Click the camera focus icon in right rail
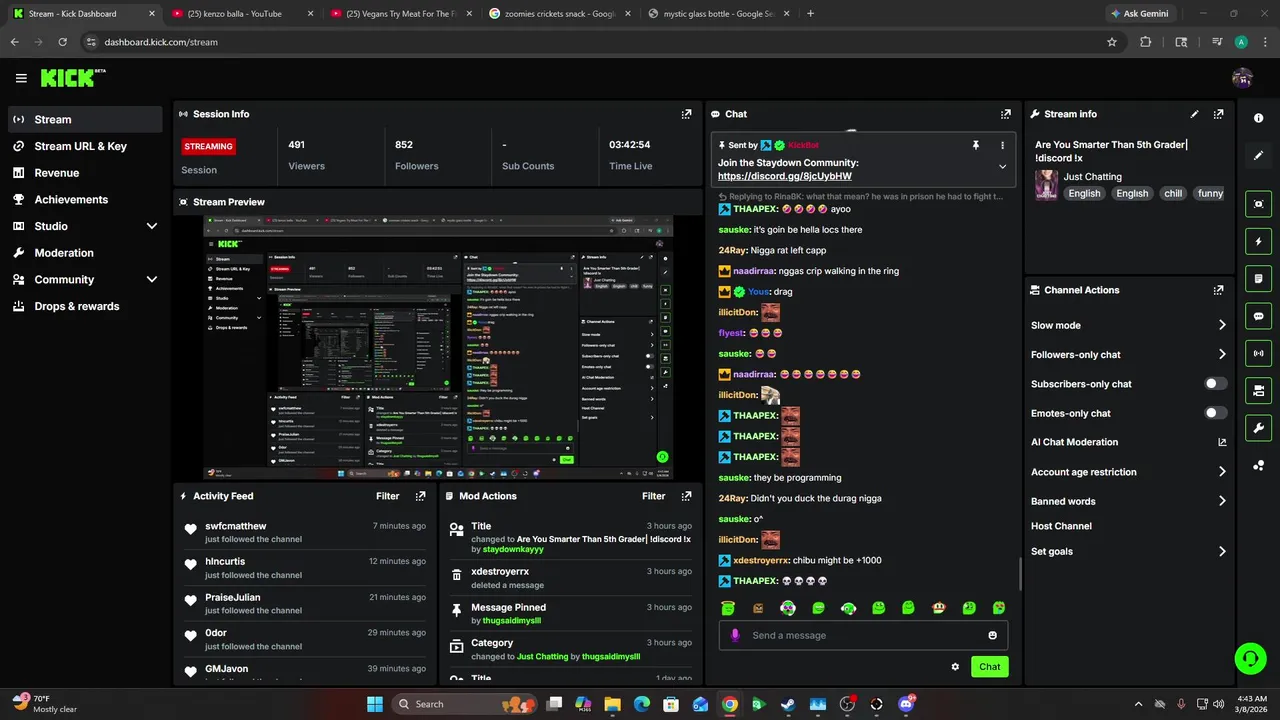The height and width of the screenshot is (720, 1280). coord(1258,204)
